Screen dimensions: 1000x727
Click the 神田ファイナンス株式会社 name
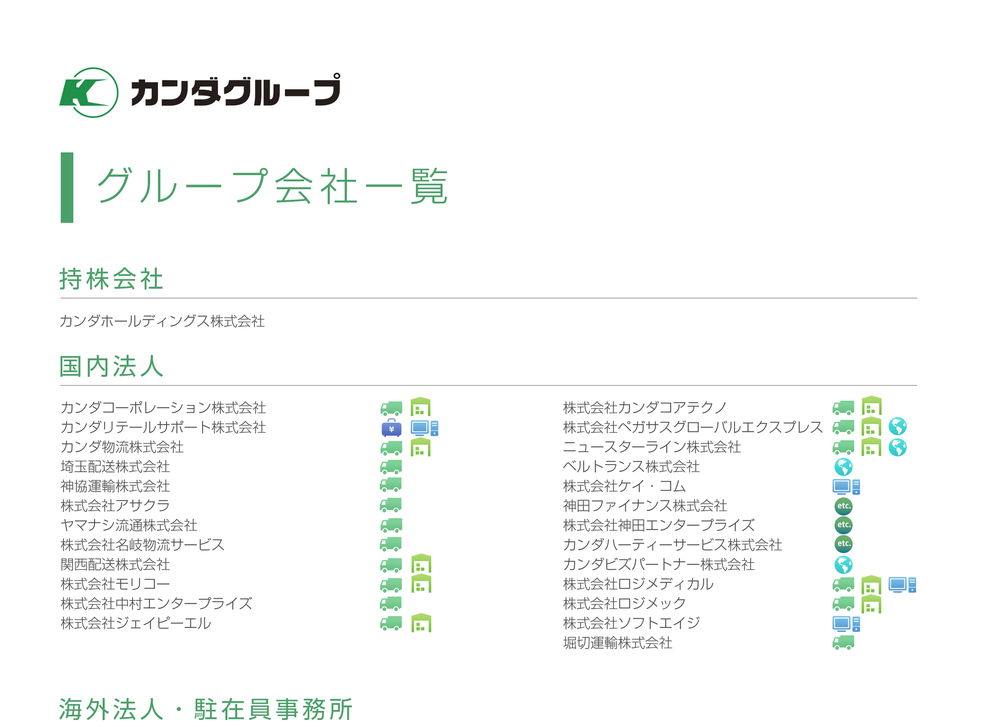pyautogui.click(x=645, y=506)
